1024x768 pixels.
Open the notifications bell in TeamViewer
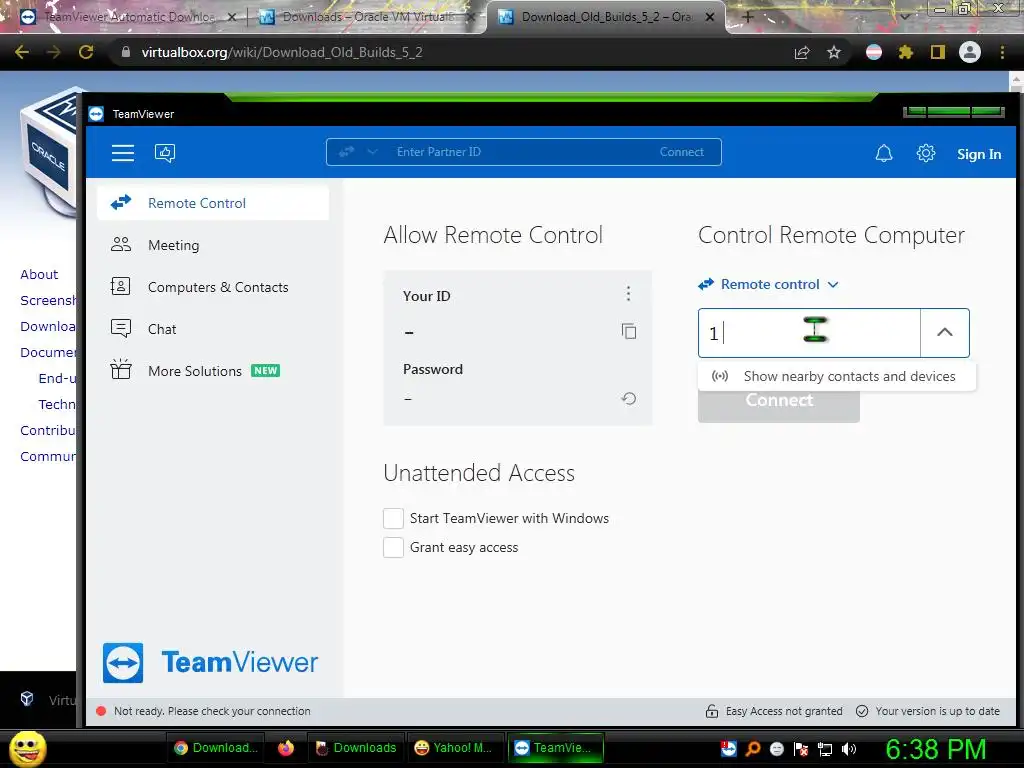884,153
